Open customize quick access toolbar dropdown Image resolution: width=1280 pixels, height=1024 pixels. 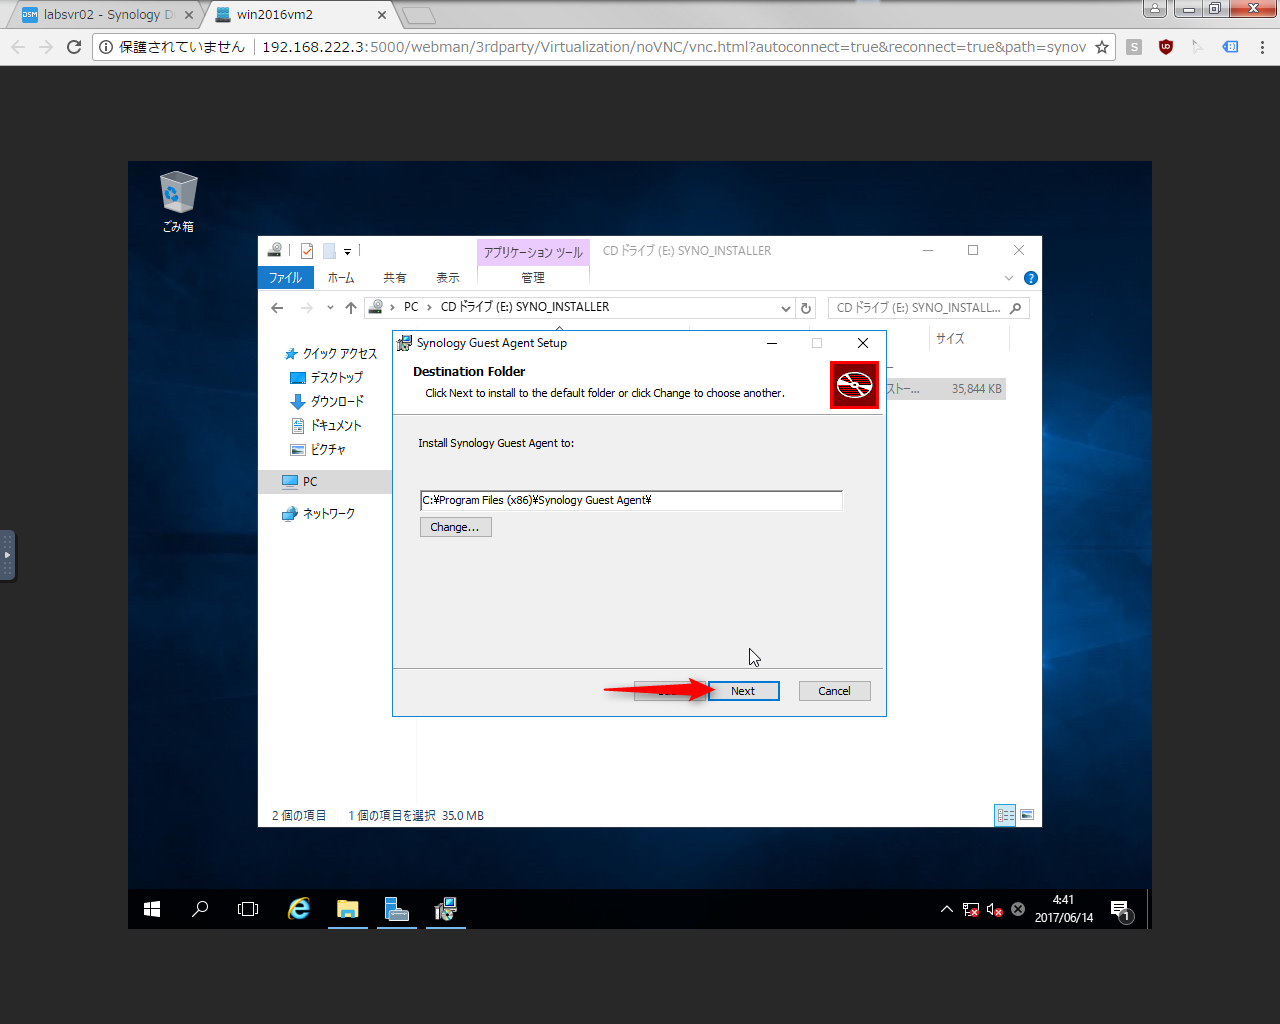[x=347, y=251]
